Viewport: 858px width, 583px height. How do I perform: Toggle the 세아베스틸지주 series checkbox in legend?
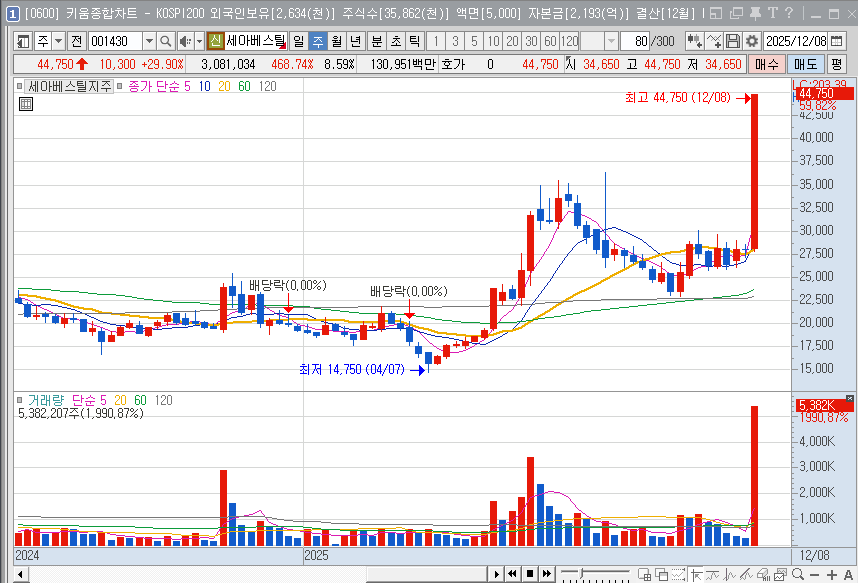[x=20, y=86]
